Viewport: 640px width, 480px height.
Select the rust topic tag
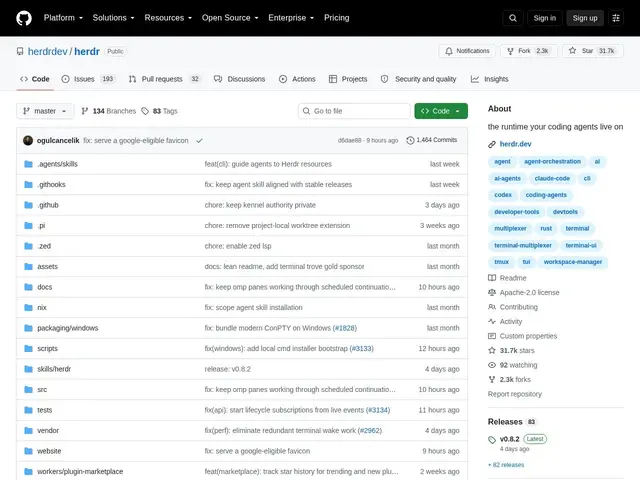(546, 229)
